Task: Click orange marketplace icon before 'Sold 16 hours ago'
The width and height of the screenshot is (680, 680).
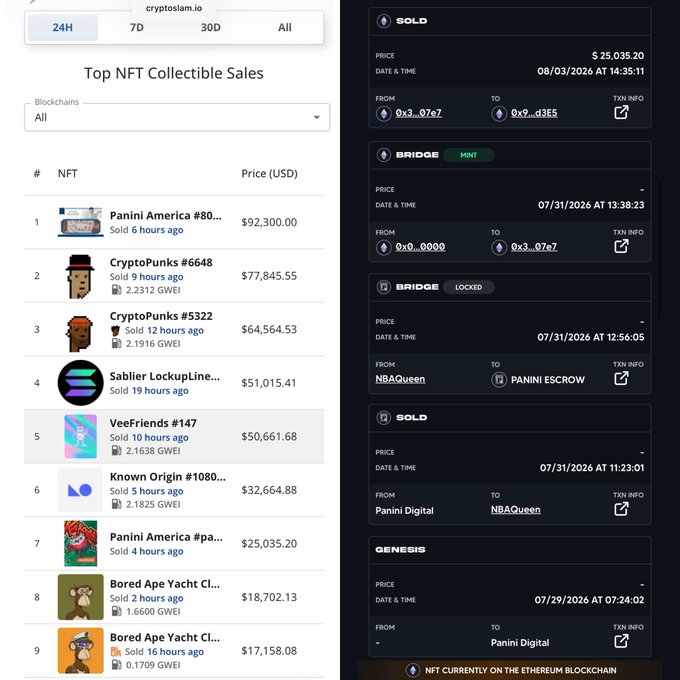Action: (116, 651)
